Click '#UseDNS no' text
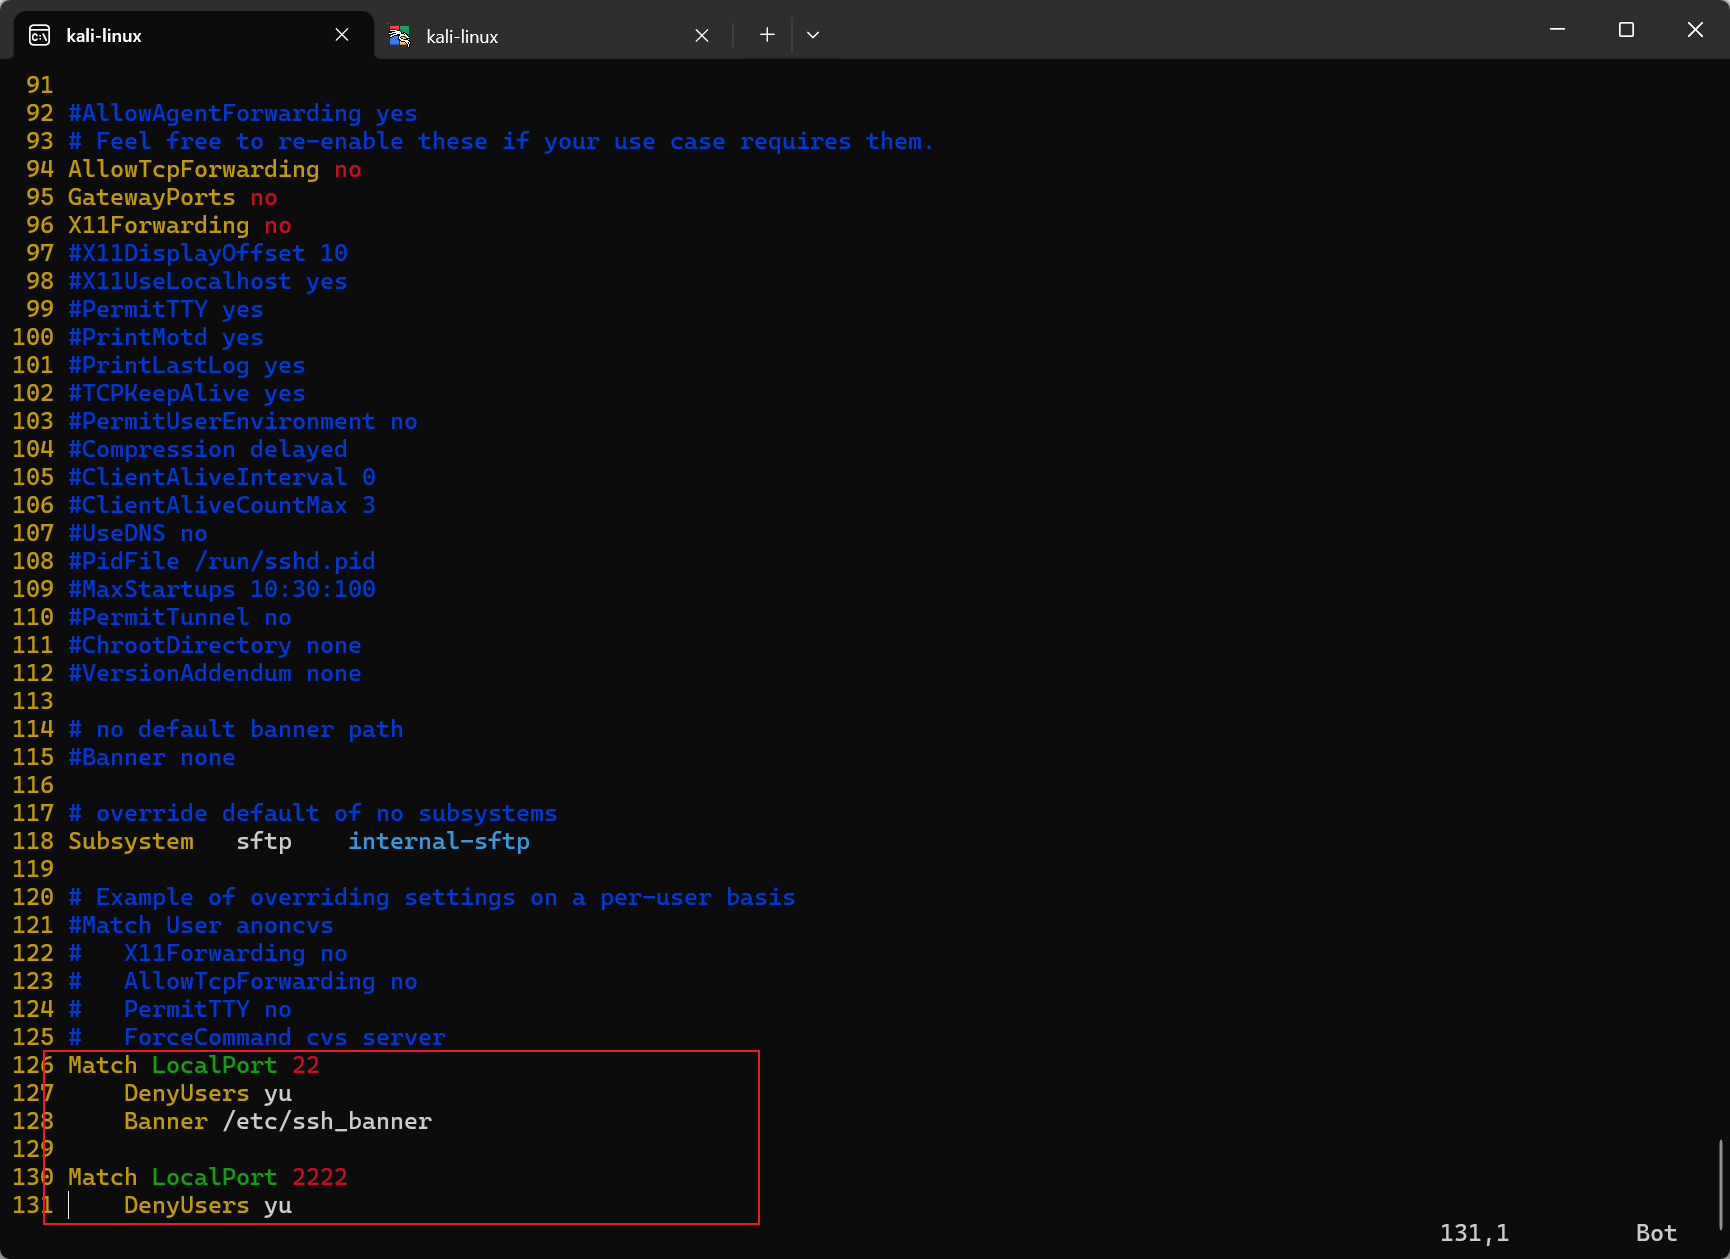Image resolution: width=1730 pixels, height=1259 pixels. tap(138, 534)
